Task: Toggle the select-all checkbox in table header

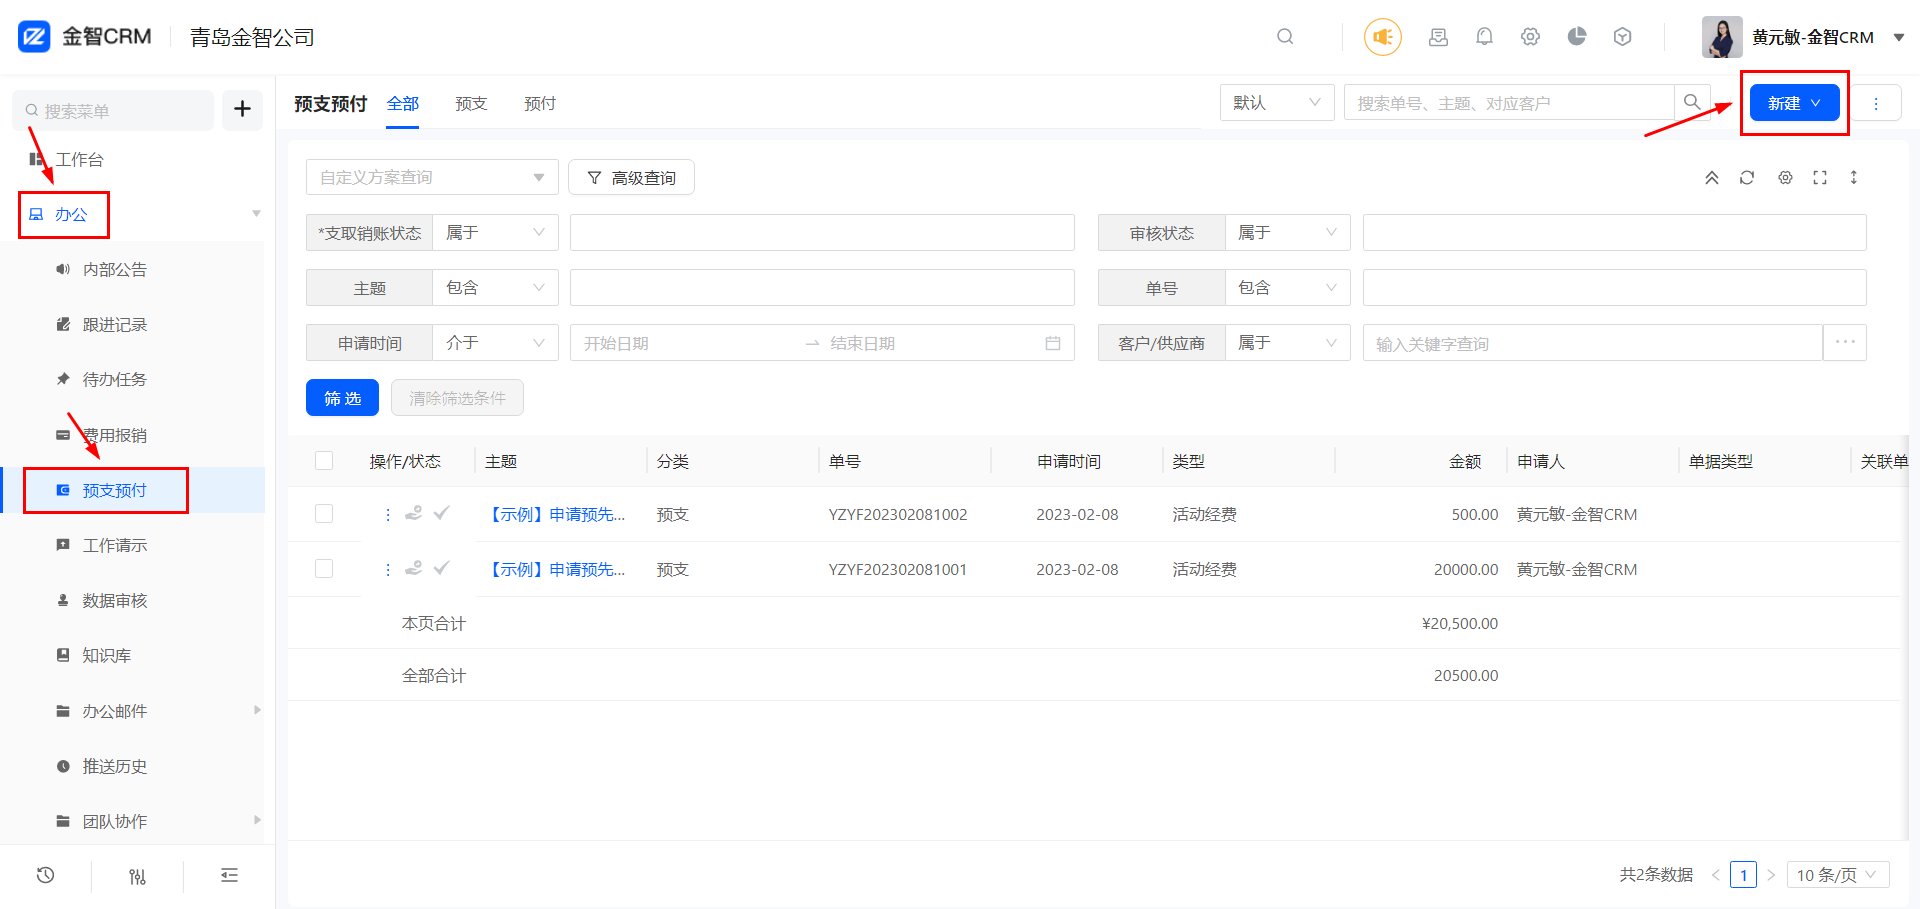Action: pos(324,461)
